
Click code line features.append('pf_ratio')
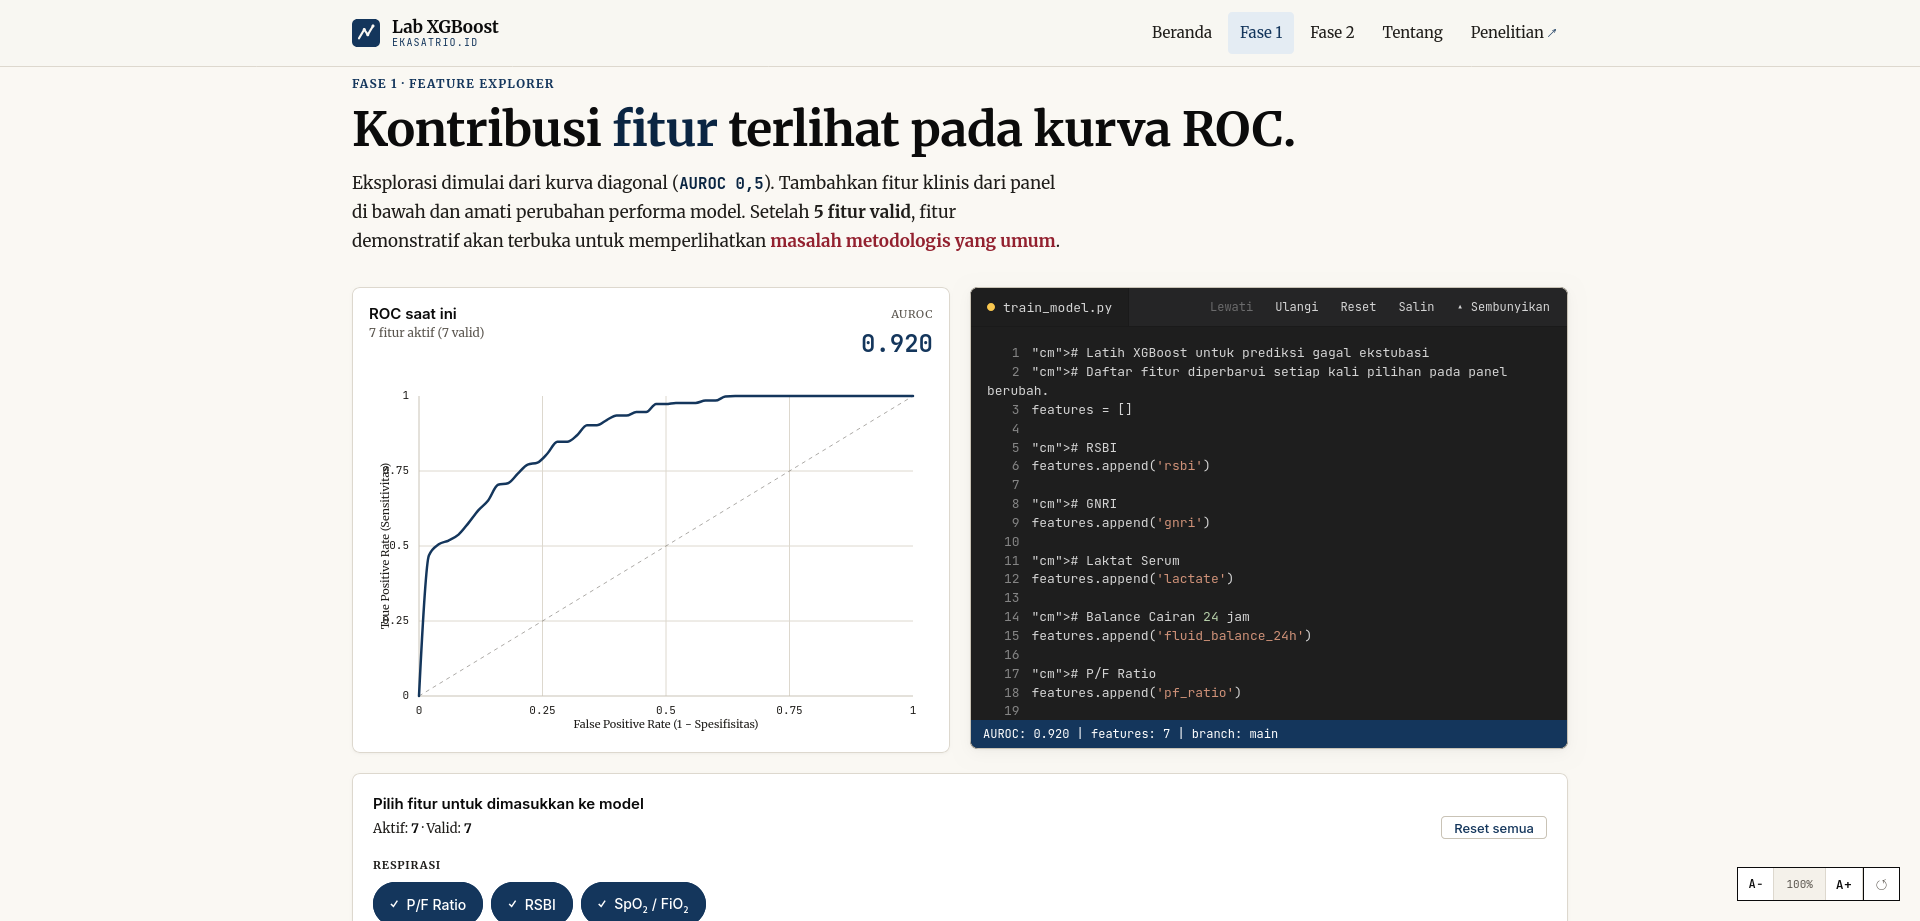tap(1136, 693)
